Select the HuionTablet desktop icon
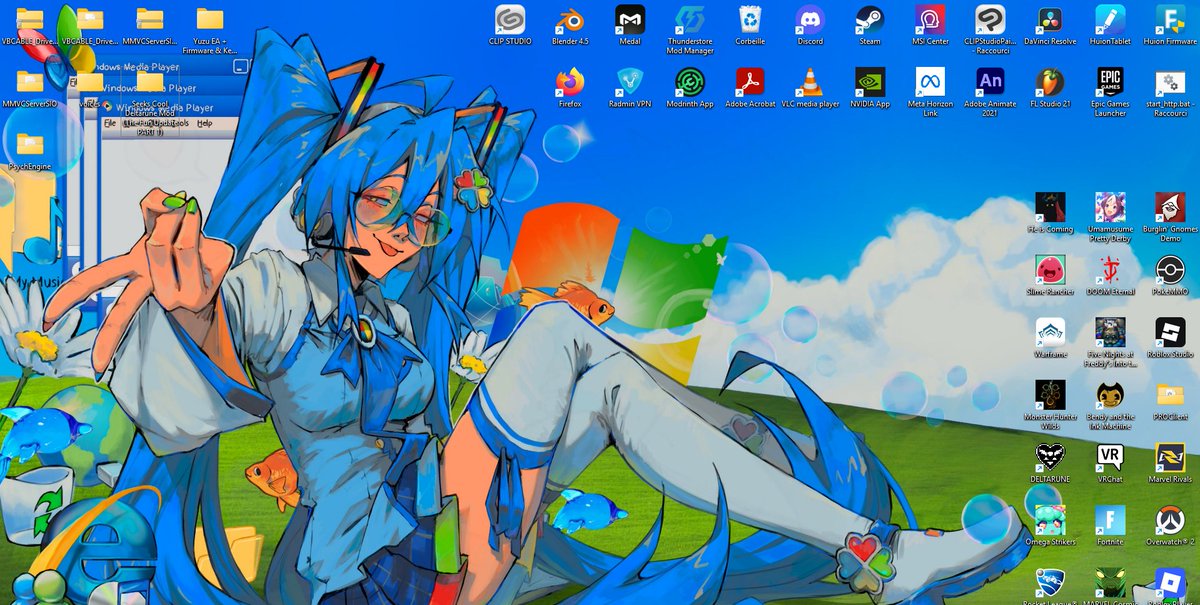The height and width of the screenshot is (605, 1200). [1110, 19]
